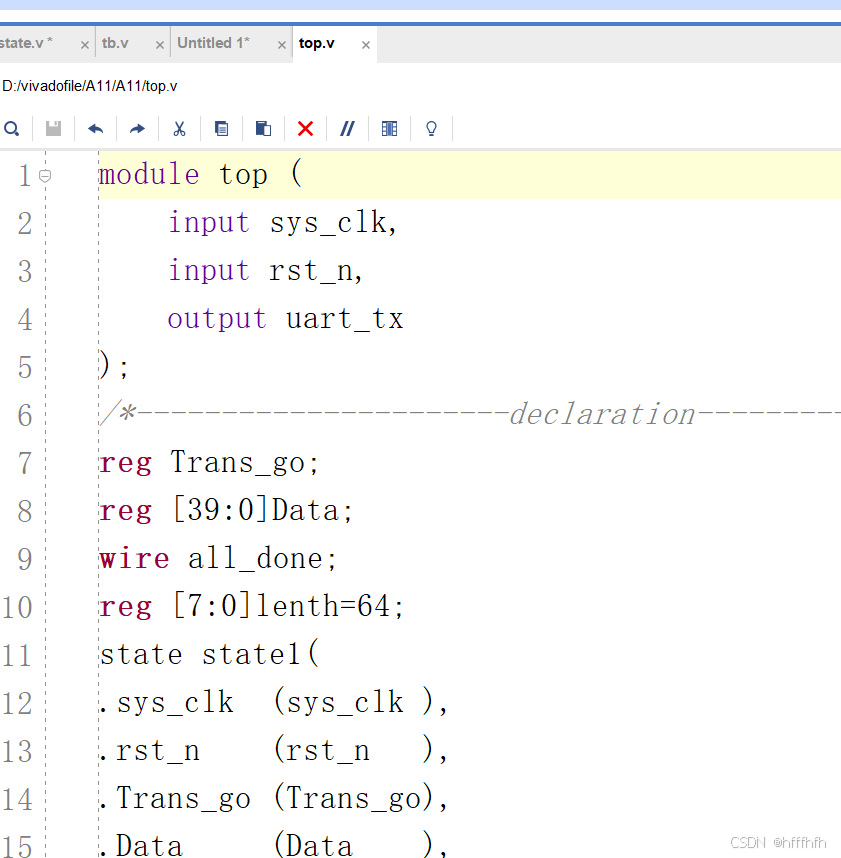Open the search tool in editor toolbar
Image resolution: width=841 pixels, height=858 pixels.
[x=11, y=129]
